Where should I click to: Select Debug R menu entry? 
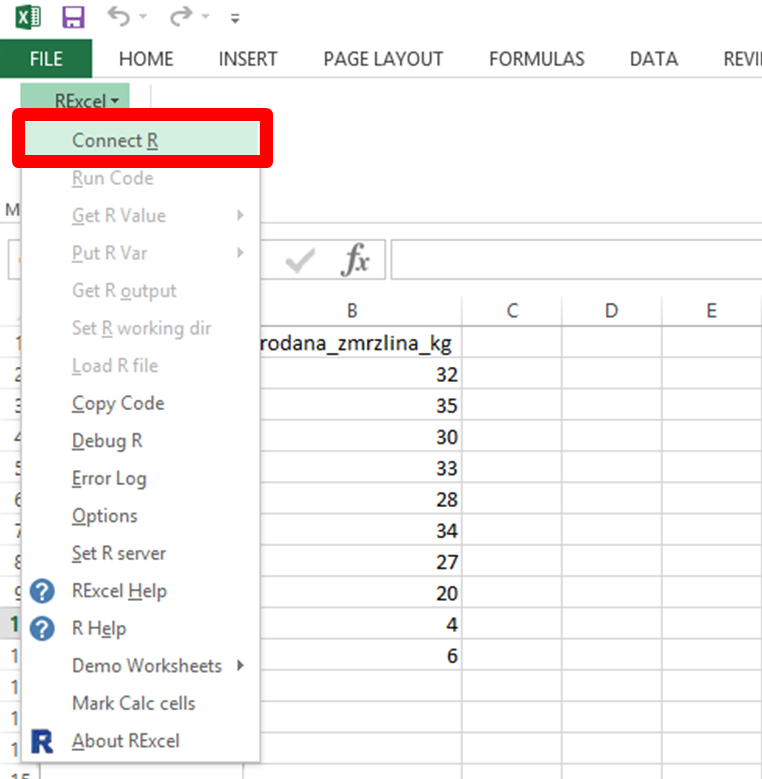click(141, 441)
